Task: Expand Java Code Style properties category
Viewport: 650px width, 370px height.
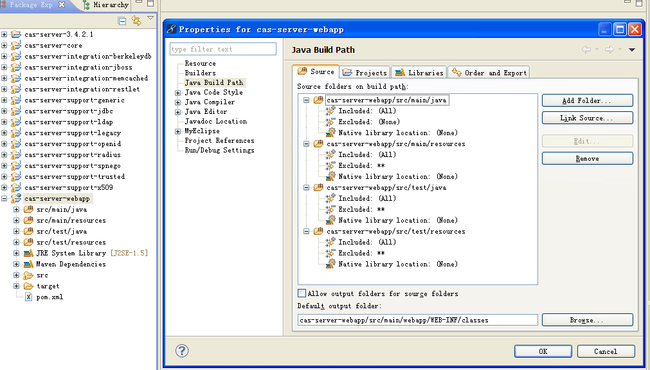Action: 177,92
